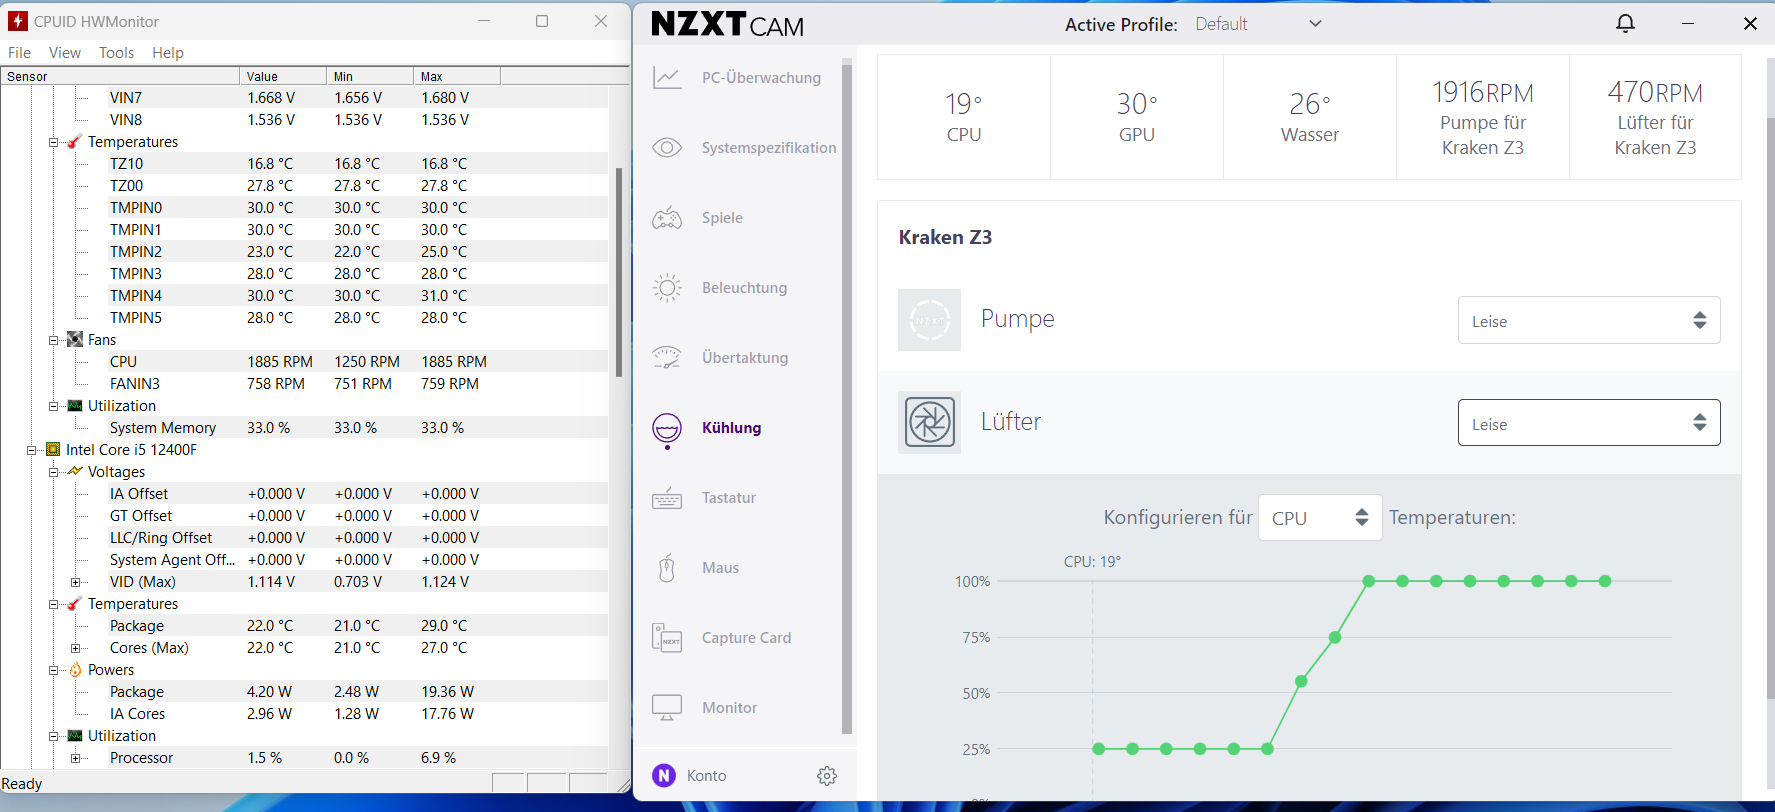1775x812 pixels.
Task: Open the View menu in HWMonitor
Action: 65,53
